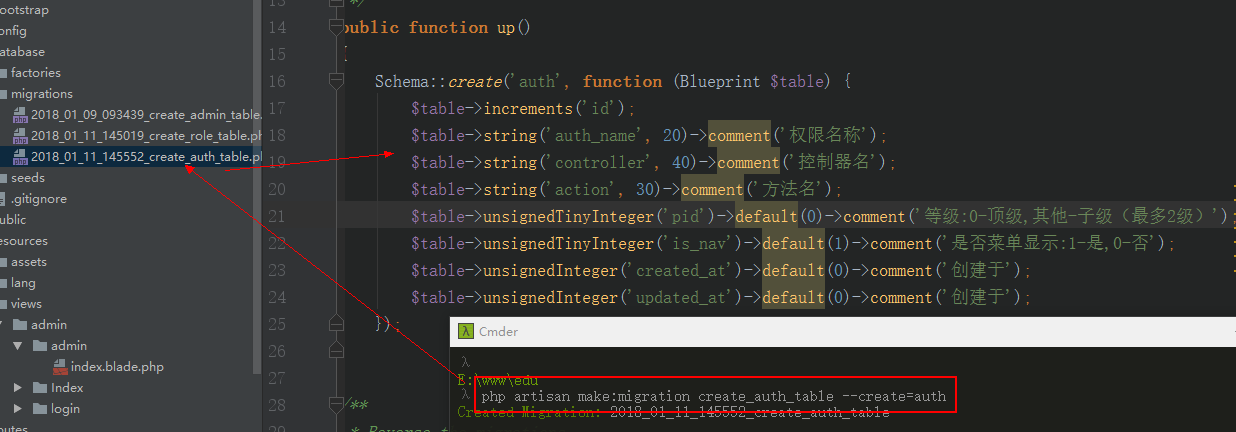Expand the Index folder arrow
Screen dimensions: 1236x432
click(x=18, y=388)
